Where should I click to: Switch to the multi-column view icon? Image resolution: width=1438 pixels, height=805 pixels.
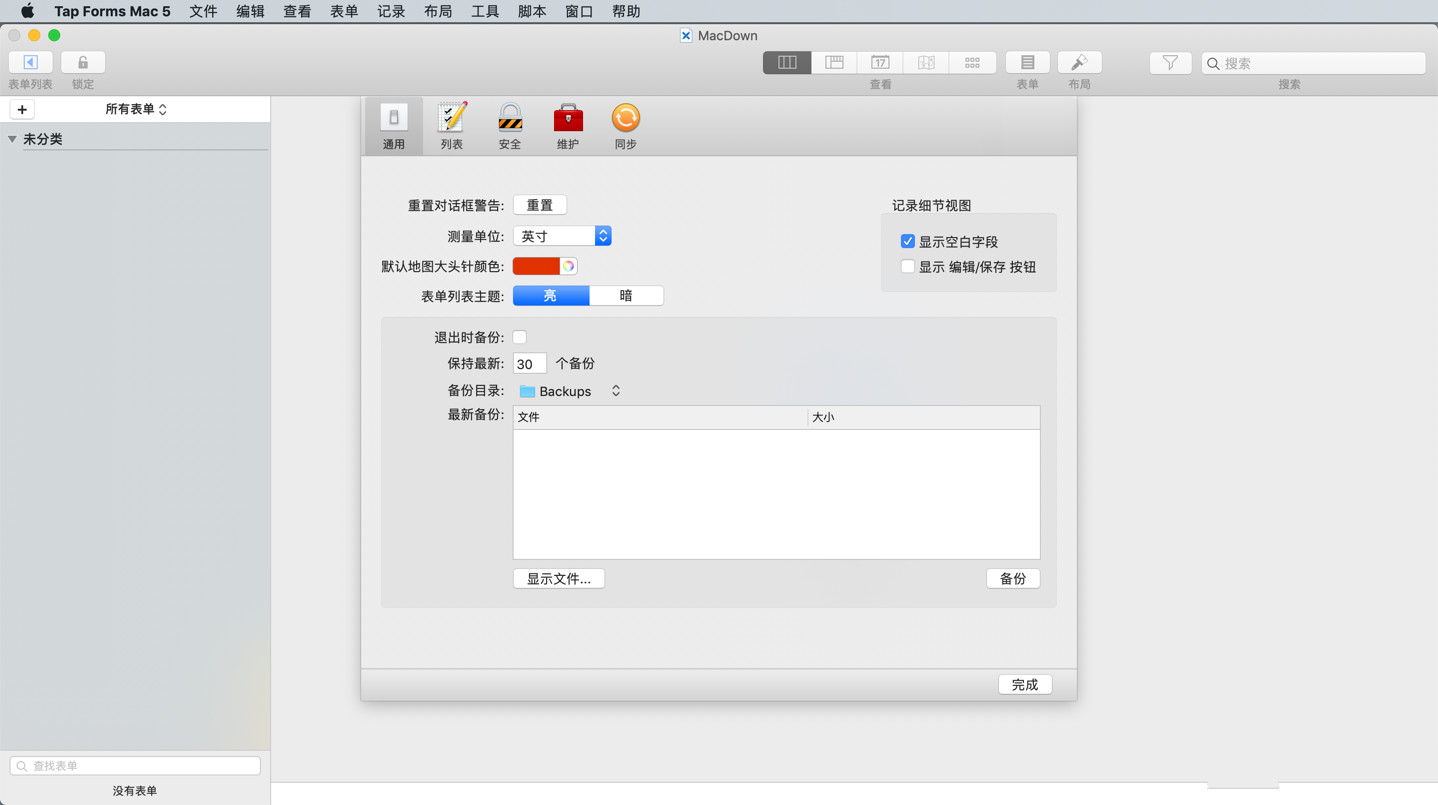coord(787,62)
